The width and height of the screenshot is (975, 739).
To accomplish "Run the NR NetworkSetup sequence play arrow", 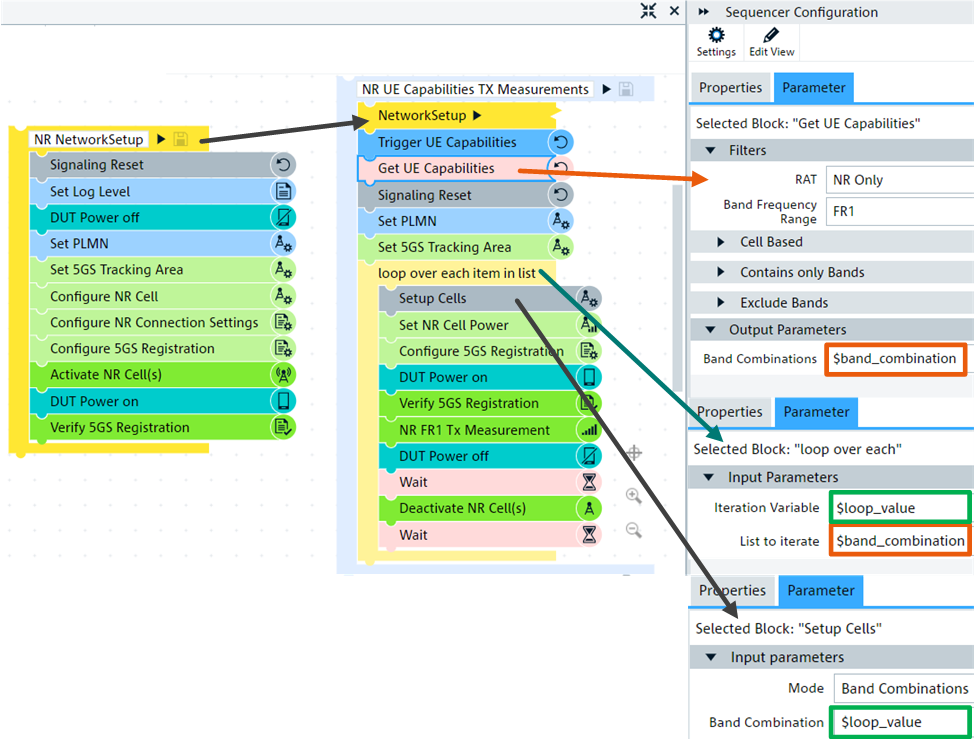I will [x=161, y=139].
